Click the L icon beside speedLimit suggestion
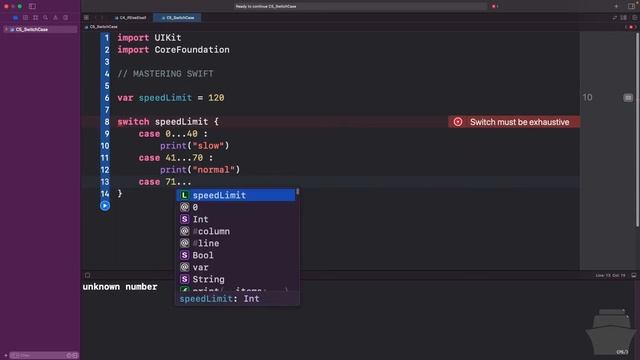Screen dimensions: 640x360 (x=184, y=195)
